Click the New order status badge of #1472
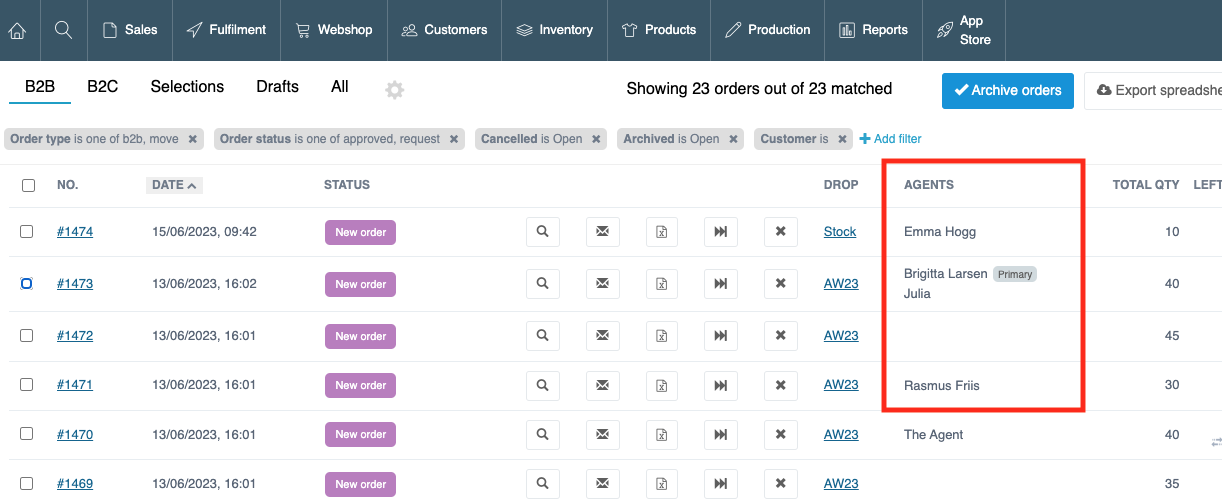This screenshot has width=1222, height=500. coord(360,336)
